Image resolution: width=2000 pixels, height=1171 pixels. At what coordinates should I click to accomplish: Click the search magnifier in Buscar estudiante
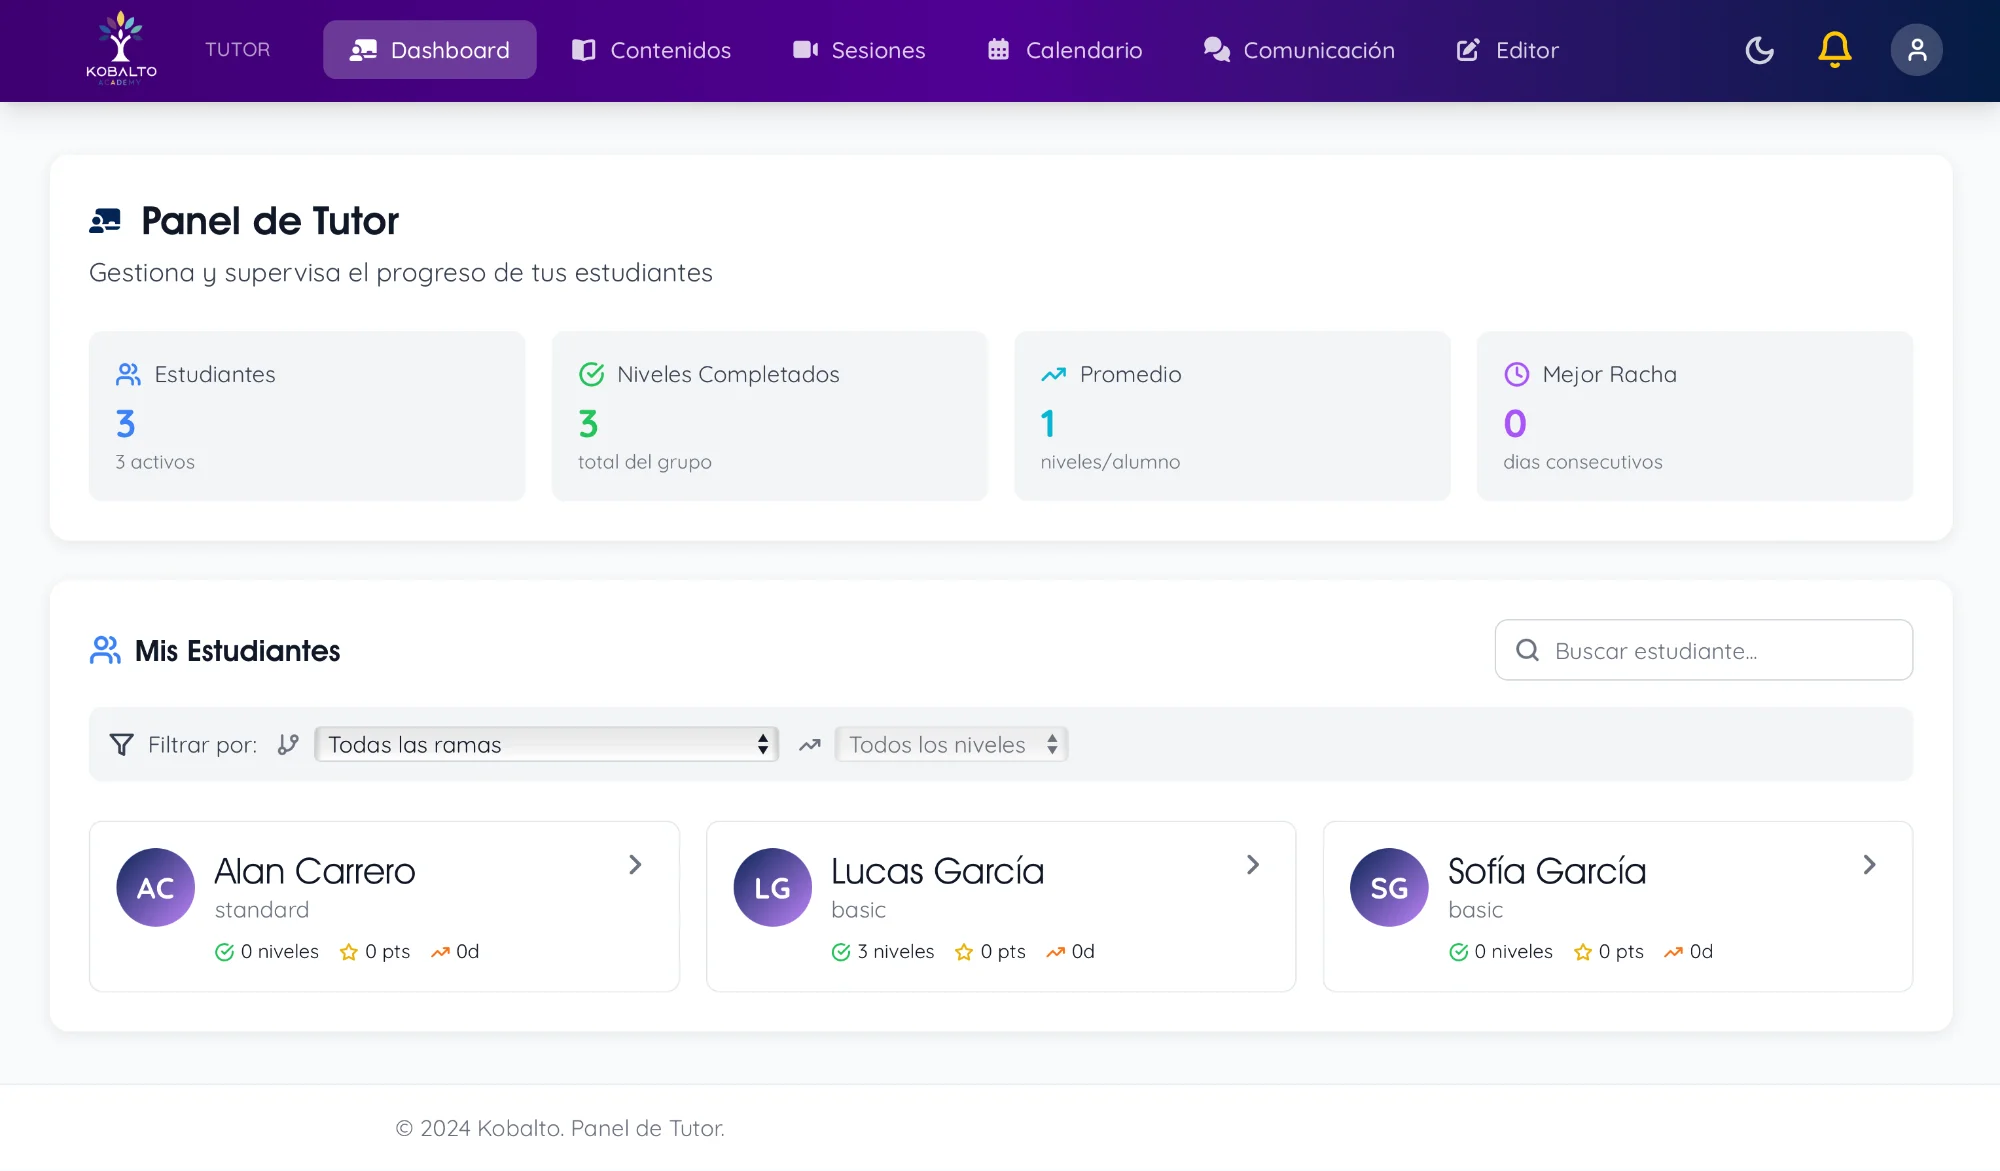point(1527,650)
